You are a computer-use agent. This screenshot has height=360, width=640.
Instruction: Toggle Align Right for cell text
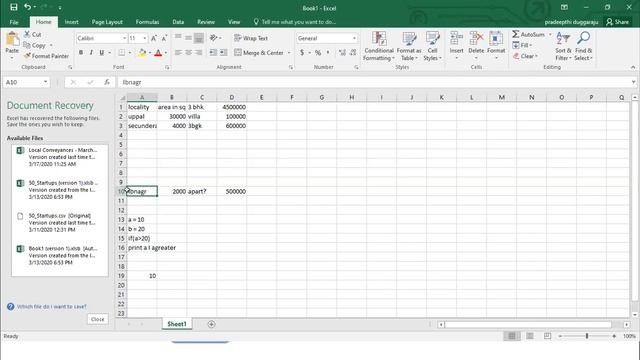tap(198, 53)
